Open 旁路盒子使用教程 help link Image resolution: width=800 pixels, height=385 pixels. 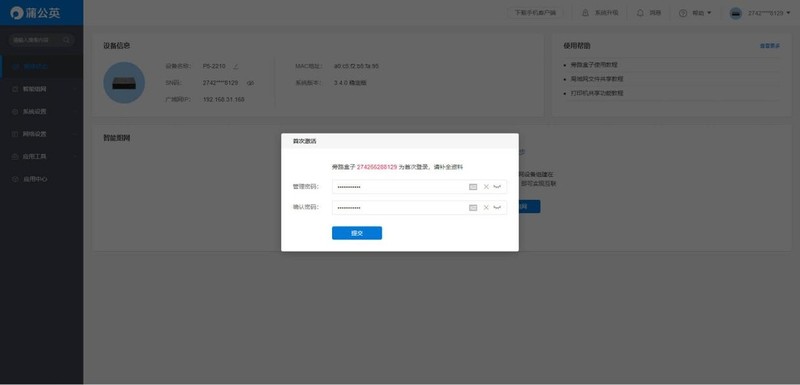point(594,65)
